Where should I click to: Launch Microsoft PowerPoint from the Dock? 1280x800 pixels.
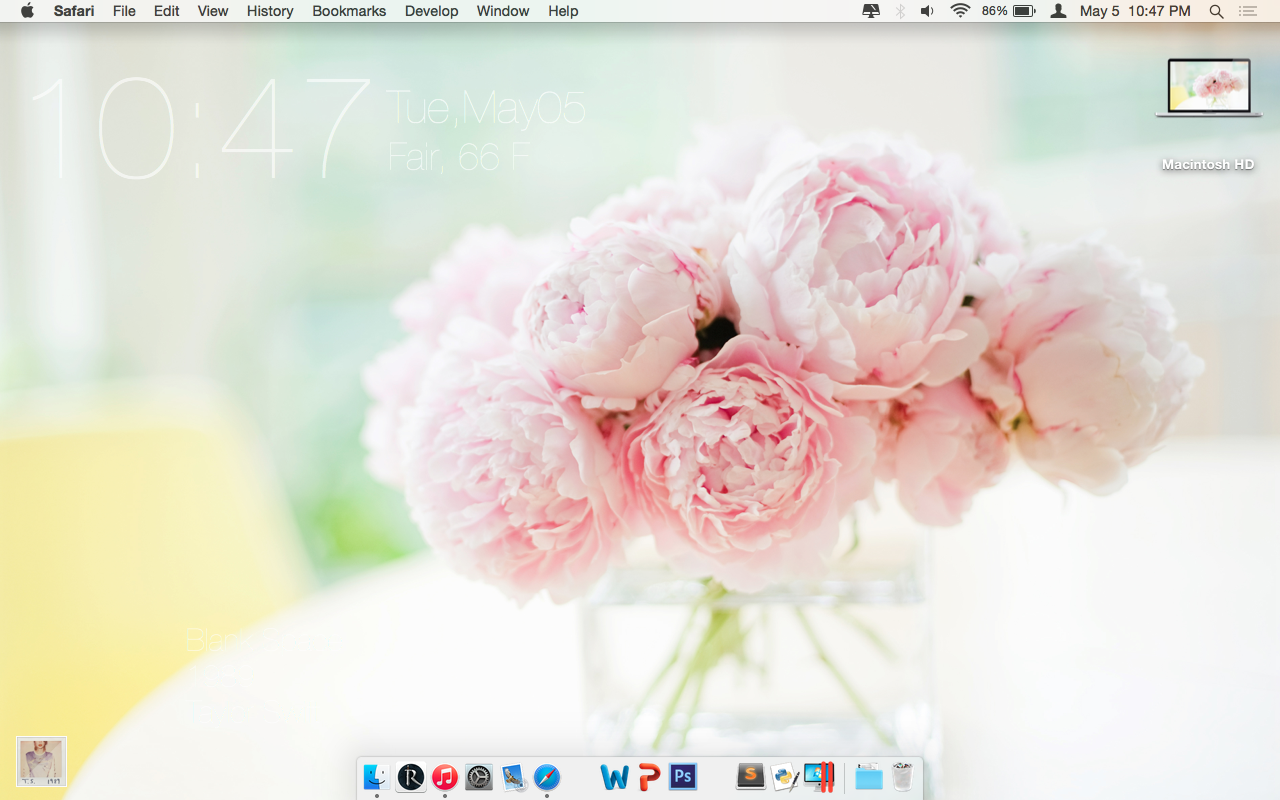[x=649, y=777]
